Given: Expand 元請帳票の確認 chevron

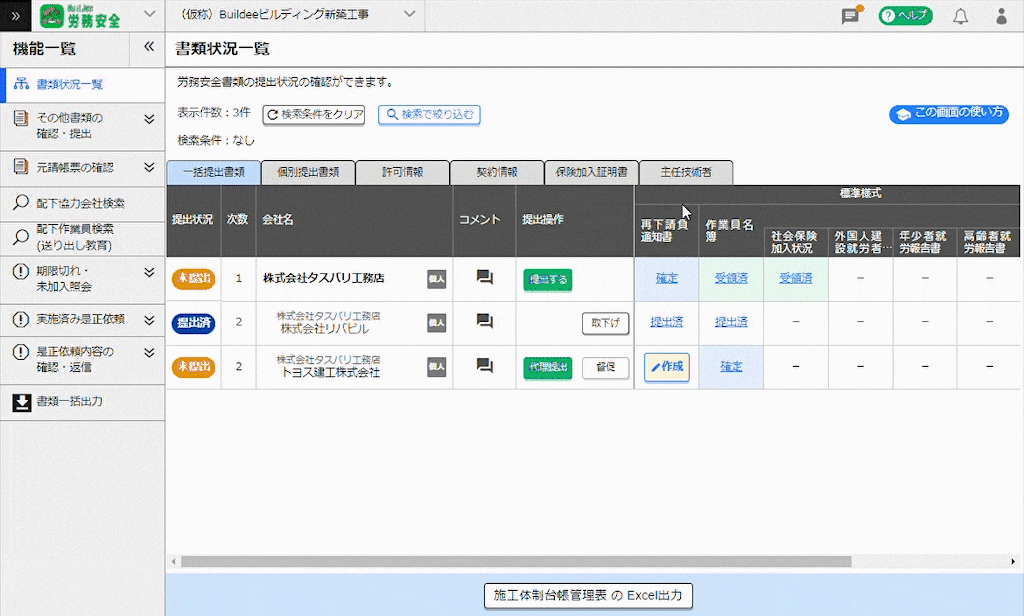Looking at the screenshot, I should click(x=149, y=167).
